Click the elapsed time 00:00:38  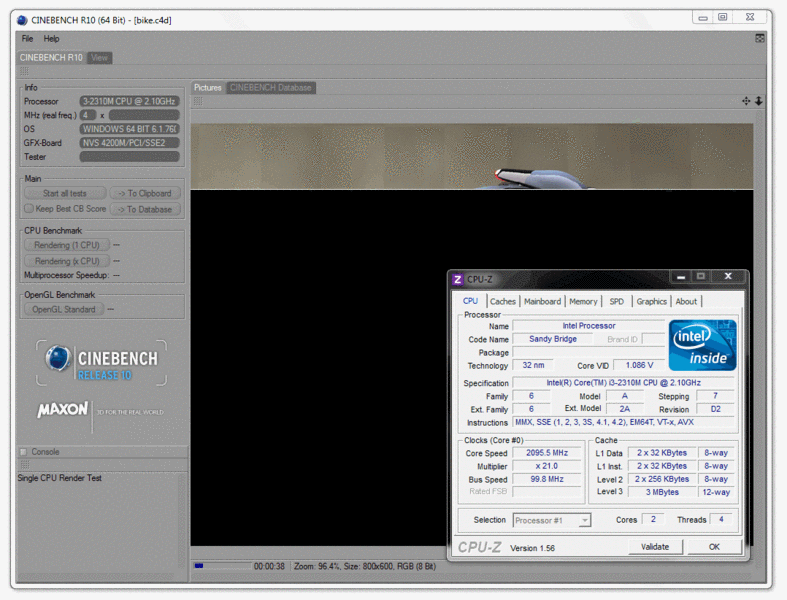[269, 566]
